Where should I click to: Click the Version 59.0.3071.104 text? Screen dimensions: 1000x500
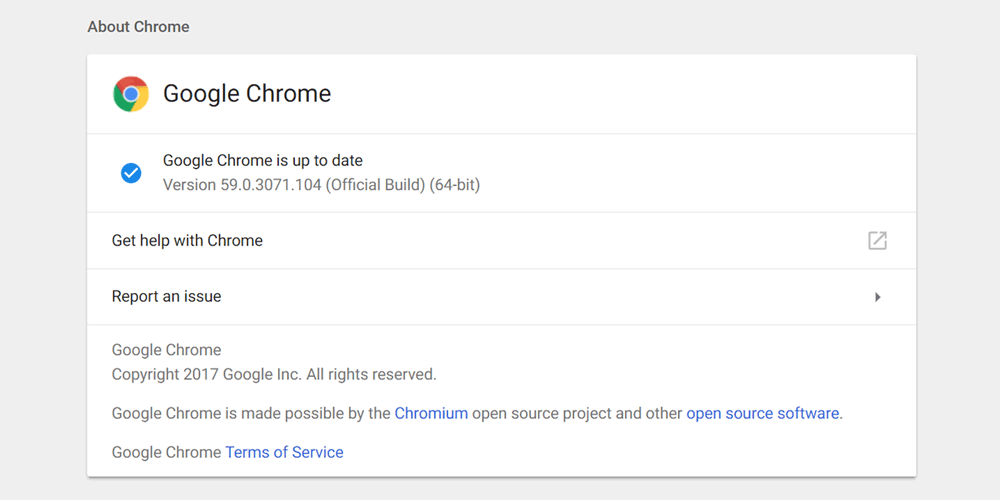point(321,185)
